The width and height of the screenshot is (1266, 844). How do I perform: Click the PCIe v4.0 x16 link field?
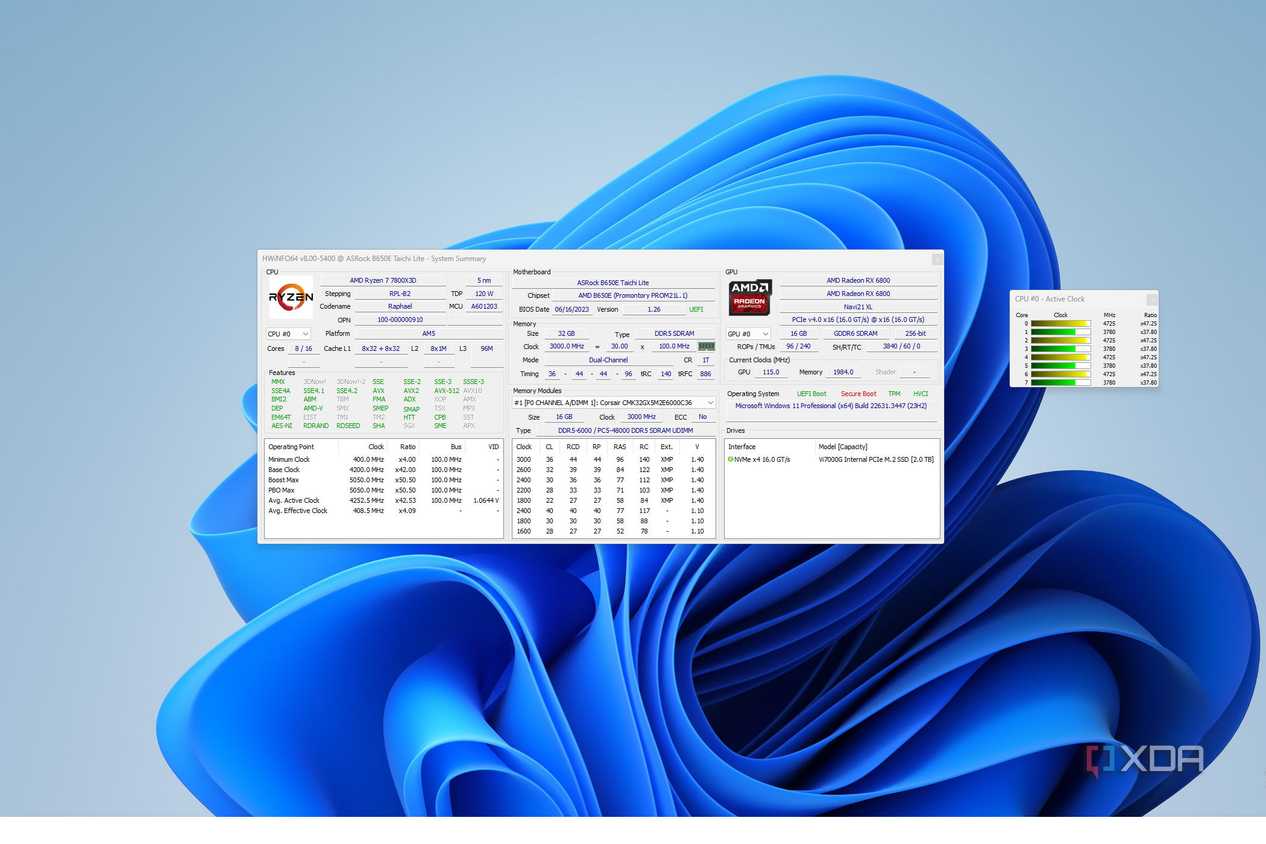(x=858, y=320)
